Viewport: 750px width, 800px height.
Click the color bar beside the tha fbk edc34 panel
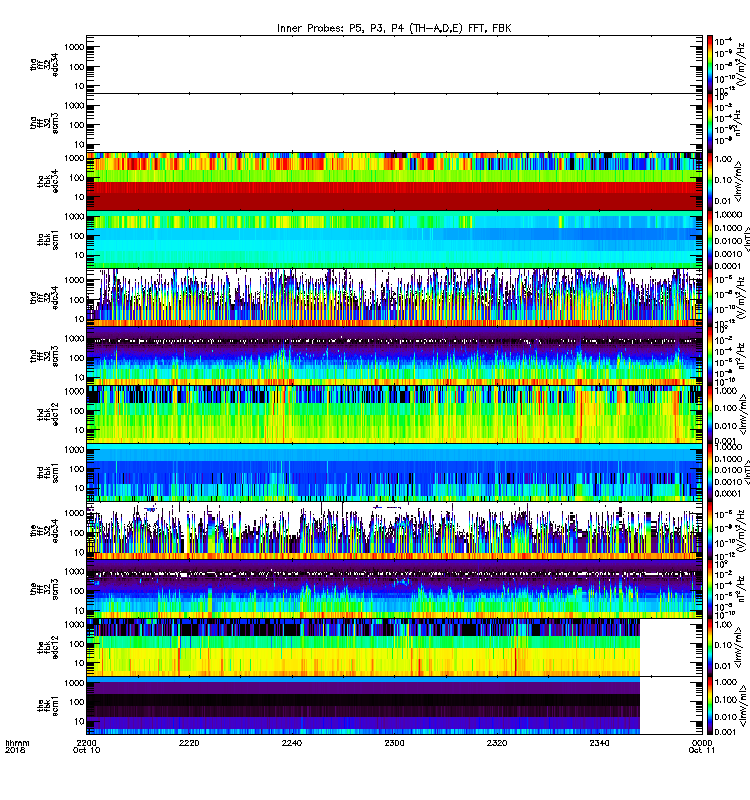tap(710, 182)
